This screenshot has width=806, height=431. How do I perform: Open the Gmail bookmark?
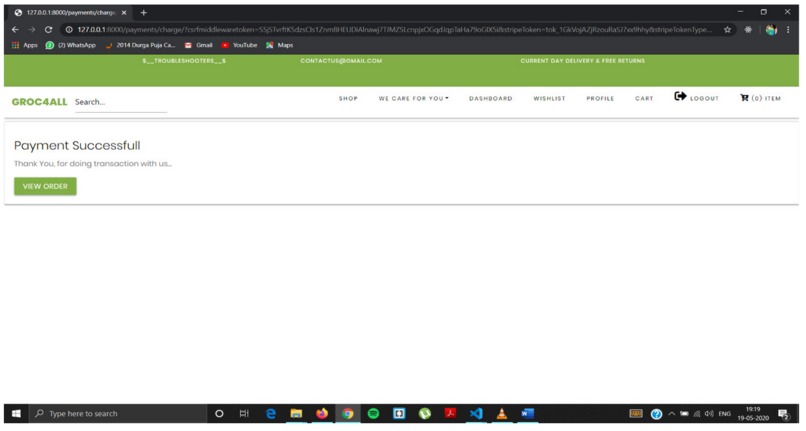[x=198, y=45]
